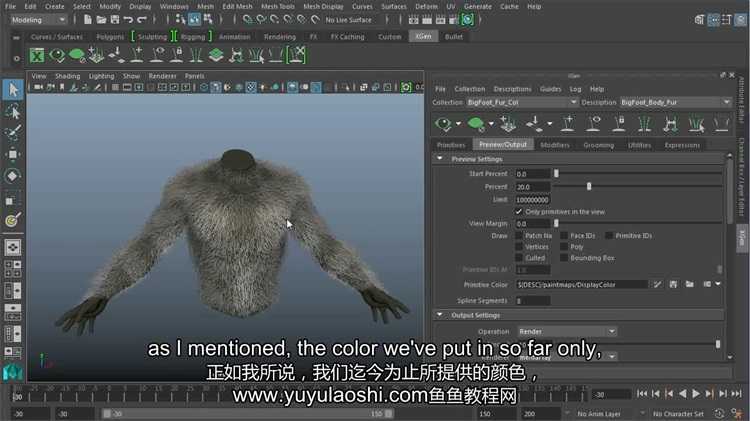This screenshot has width=750, height=421.
Task: Open the Generate menu in main menu bar
Action: coord(477,7)
